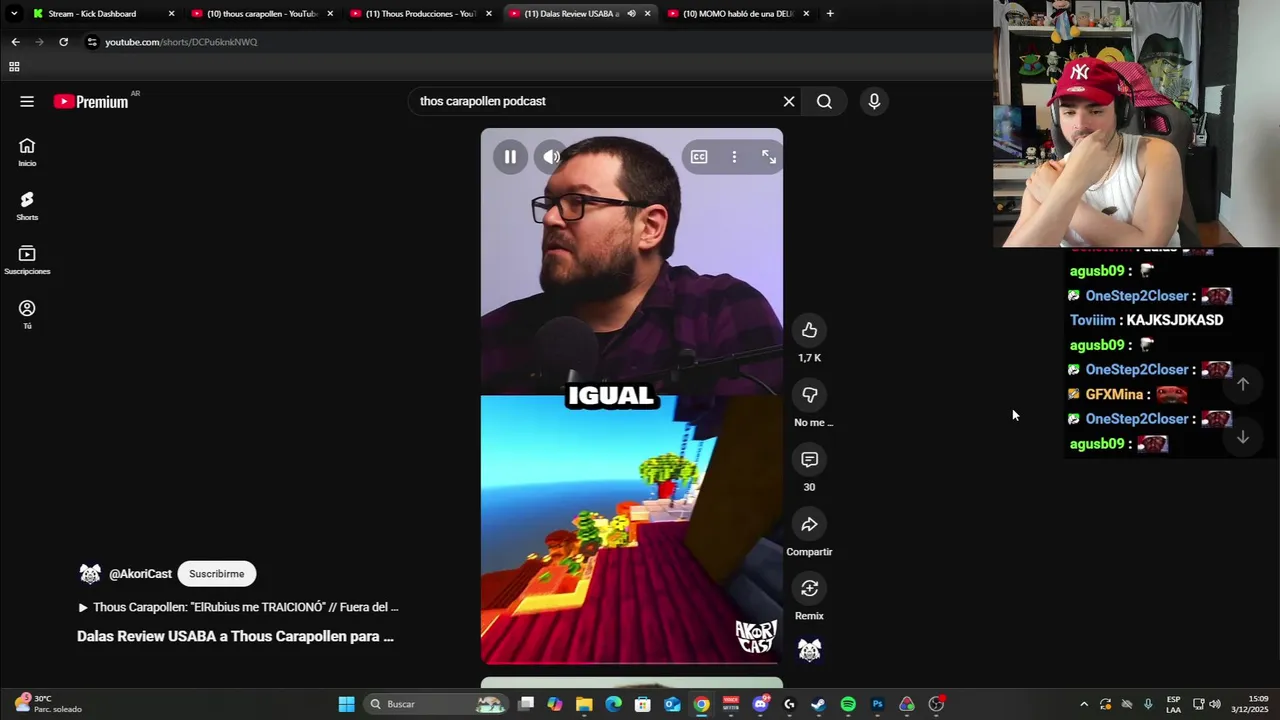
Task: Dislike the Short (No me gusta)
Action: 809,395
